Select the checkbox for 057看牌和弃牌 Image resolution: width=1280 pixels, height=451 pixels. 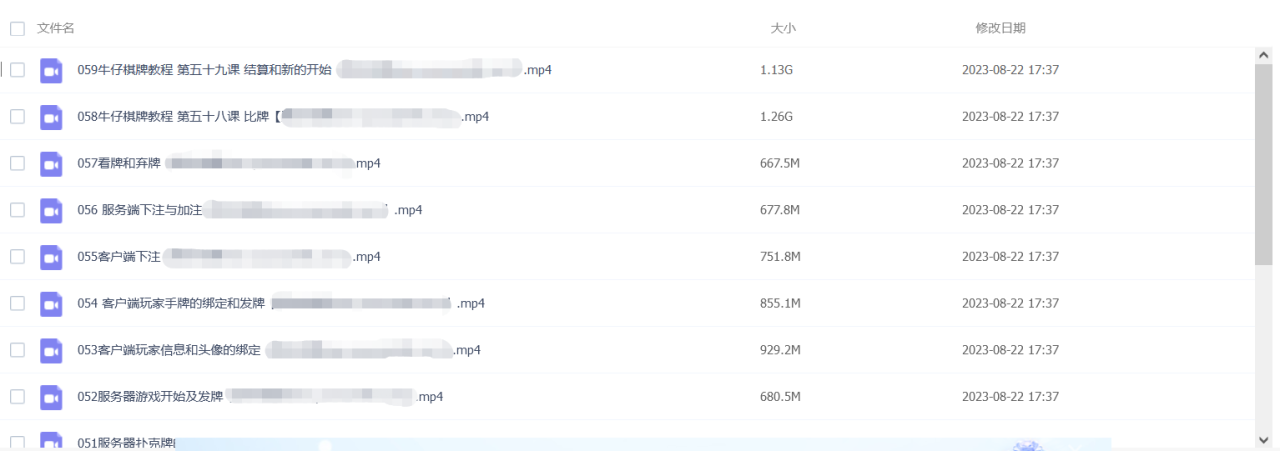tap(17, 163)
